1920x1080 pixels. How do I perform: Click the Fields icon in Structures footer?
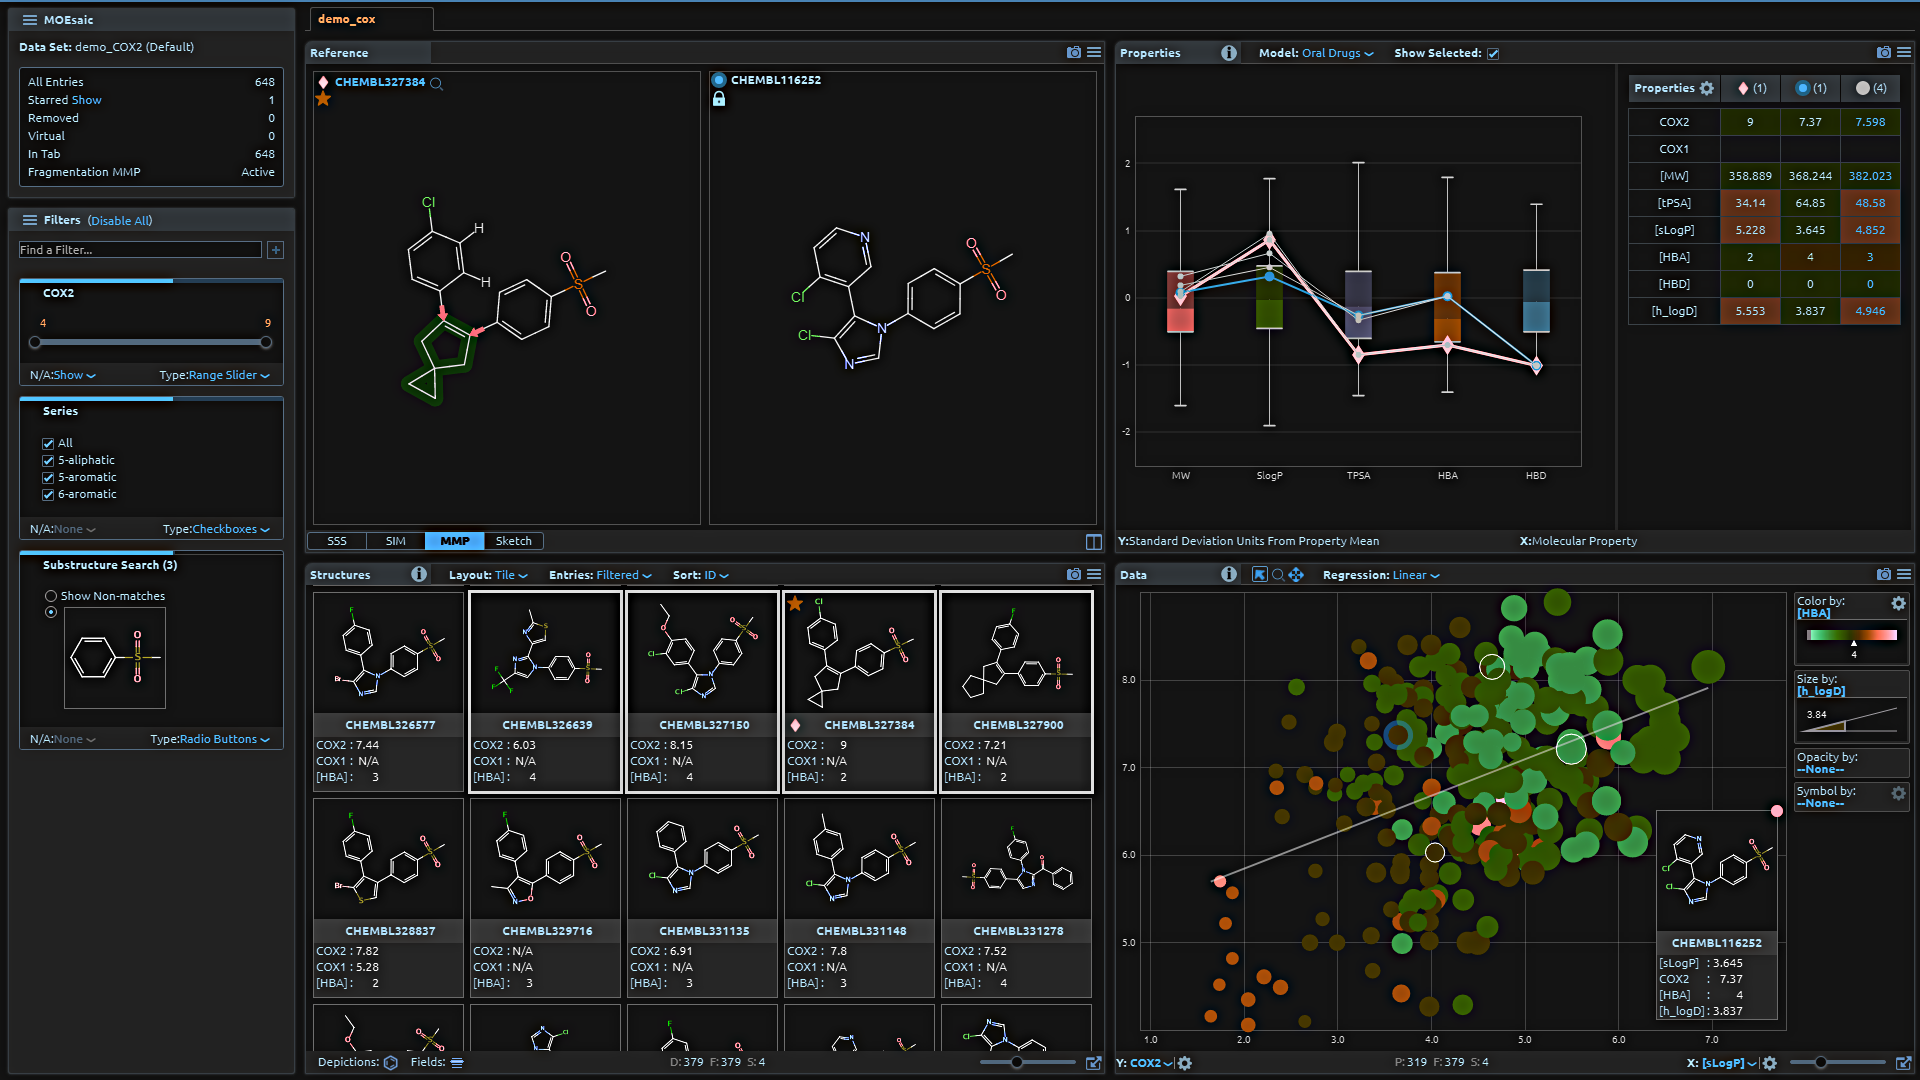pyautogui.click(x=457, y=1063)
